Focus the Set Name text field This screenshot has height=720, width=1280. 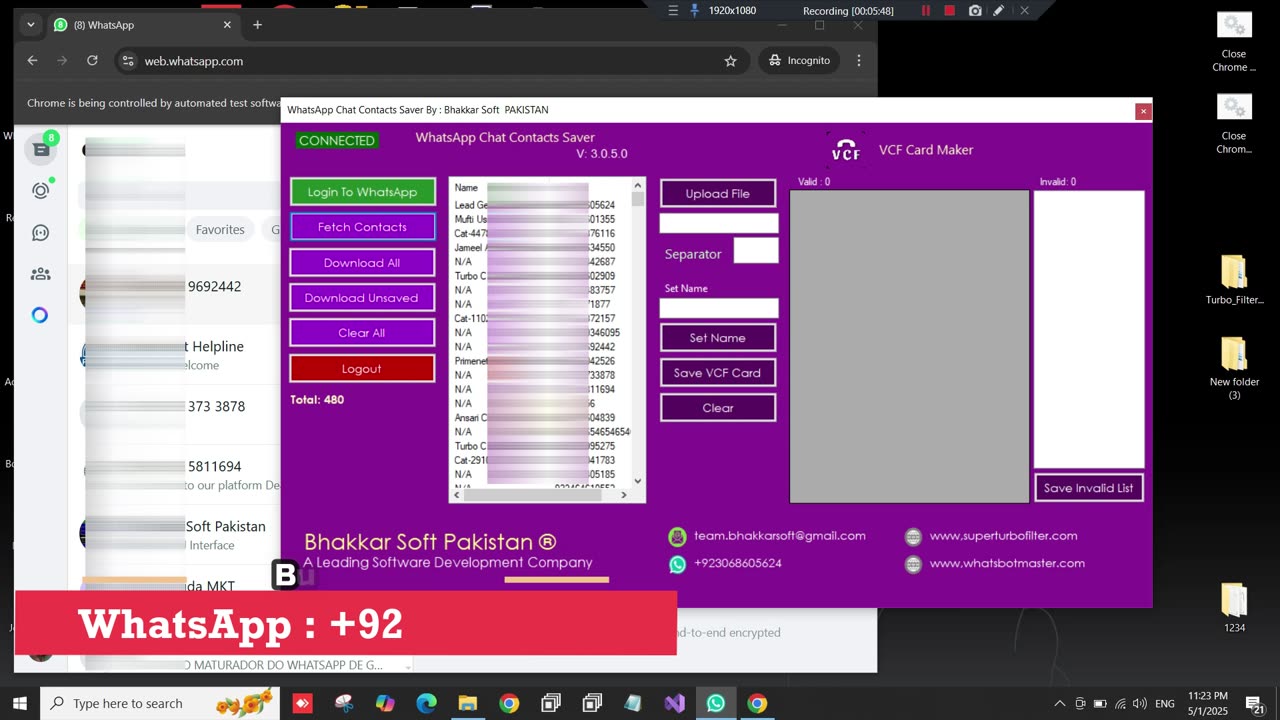tap(719, 308)
